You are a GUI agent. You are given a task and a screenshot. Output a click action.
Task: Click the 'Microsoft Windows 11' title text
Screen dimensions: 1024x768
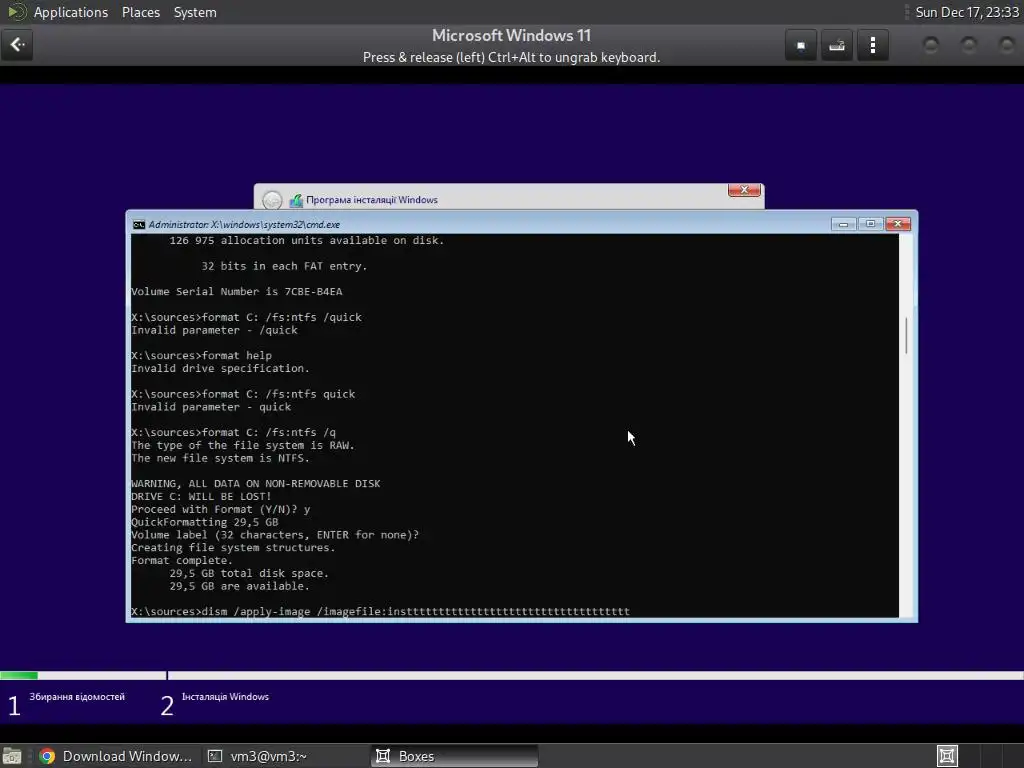pos(511,35)
